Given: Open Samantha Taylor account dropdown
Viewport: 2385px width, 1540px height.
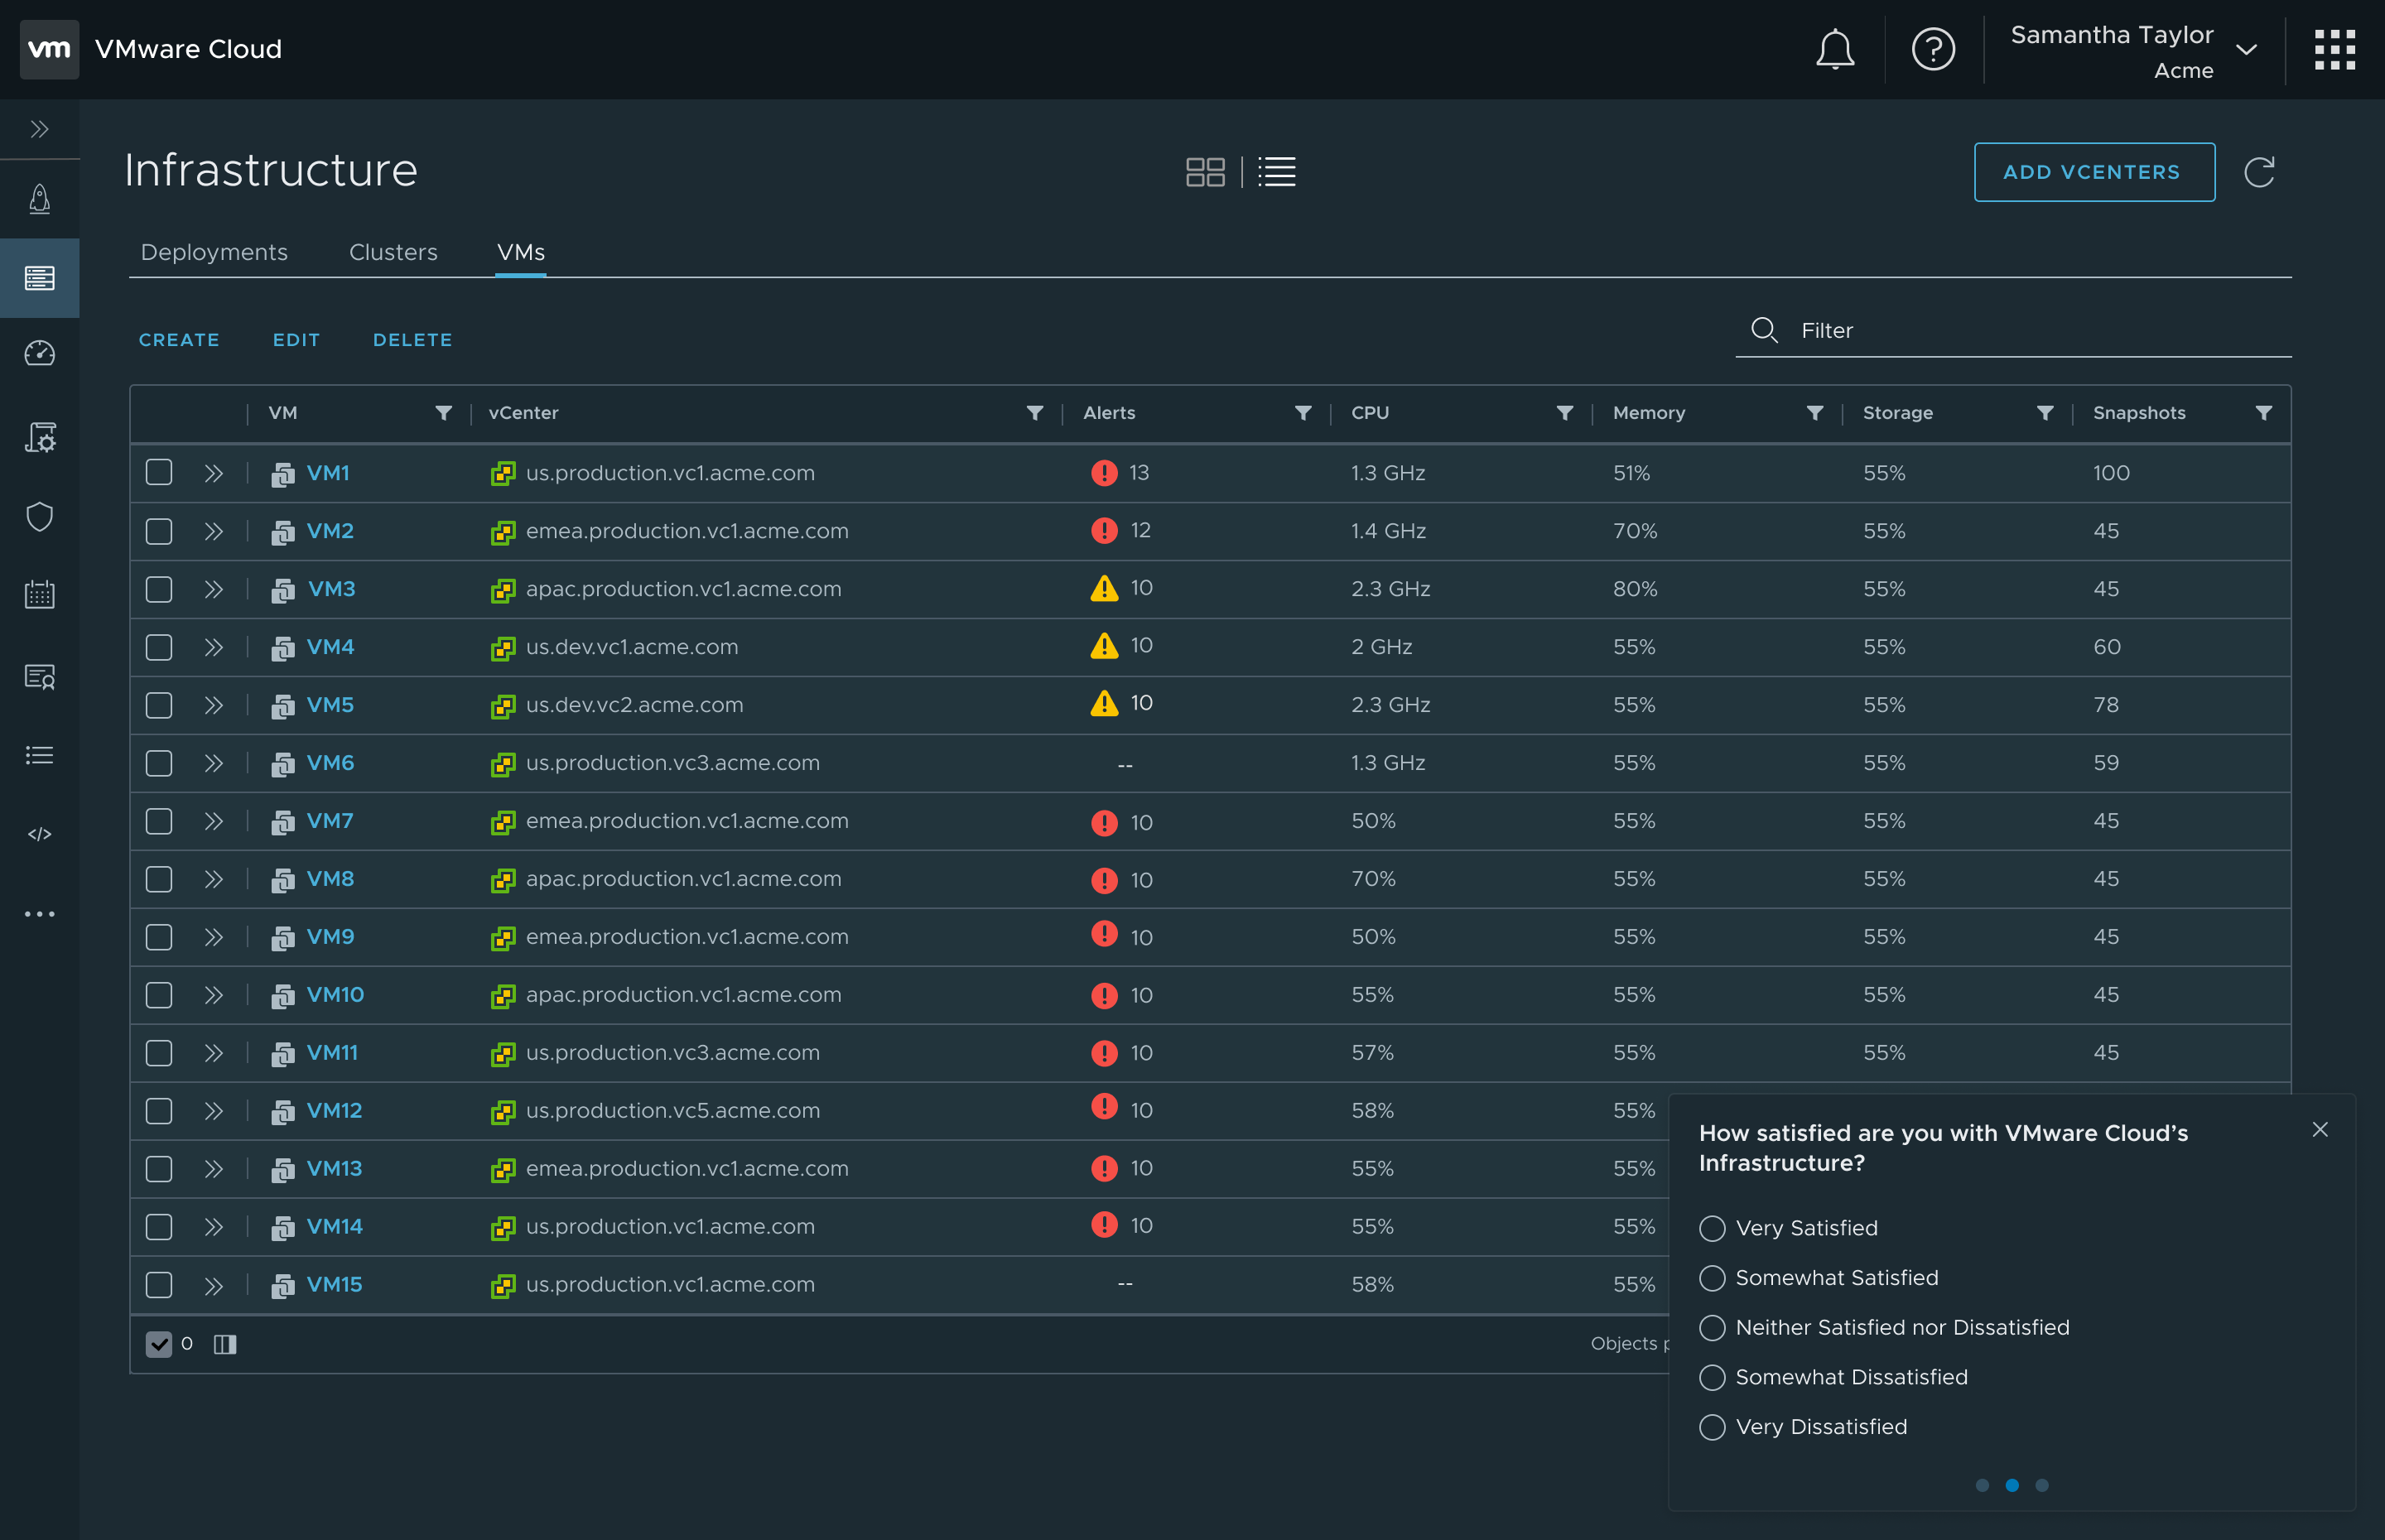Looking at the screenshot, I should [x=2134, y=51].
